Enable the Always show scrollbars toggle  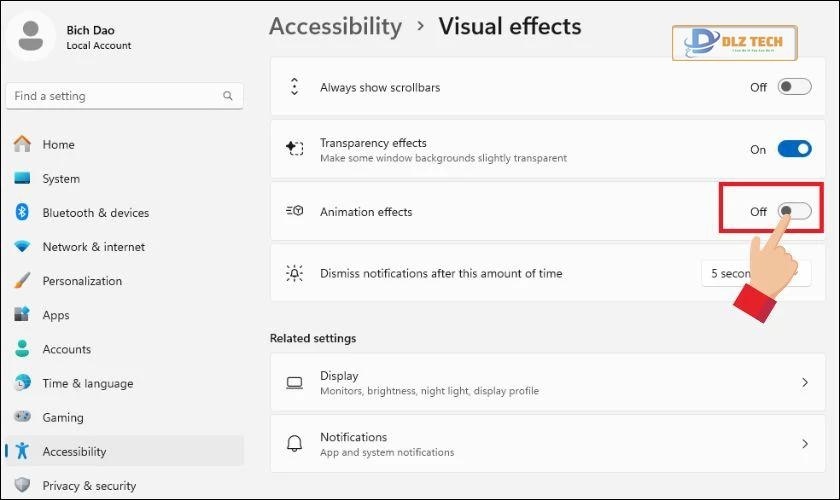pyautogui.click(x=795, y=87)
